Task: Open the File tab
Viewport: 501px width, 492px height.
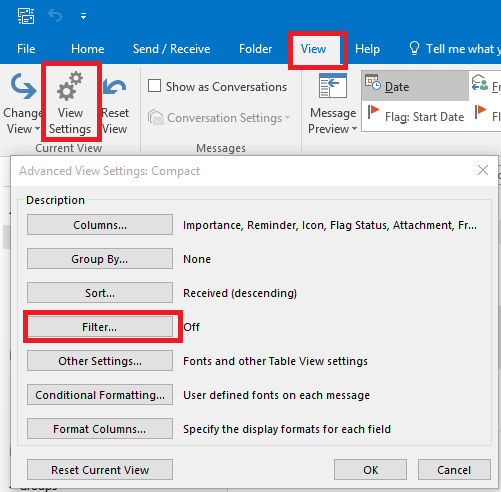Action: point(26,49)
